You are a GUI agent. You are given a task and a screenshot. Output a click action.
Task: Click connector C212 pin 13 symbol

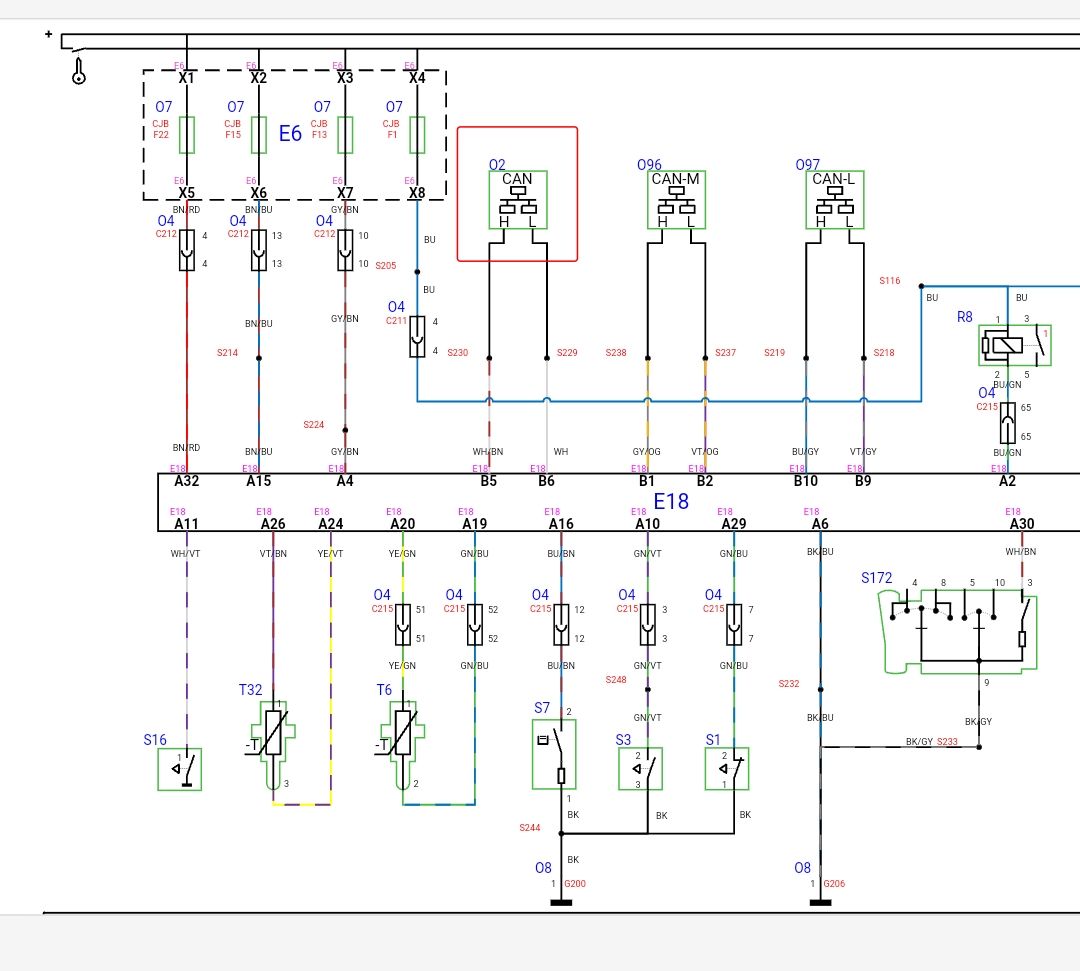259,250
